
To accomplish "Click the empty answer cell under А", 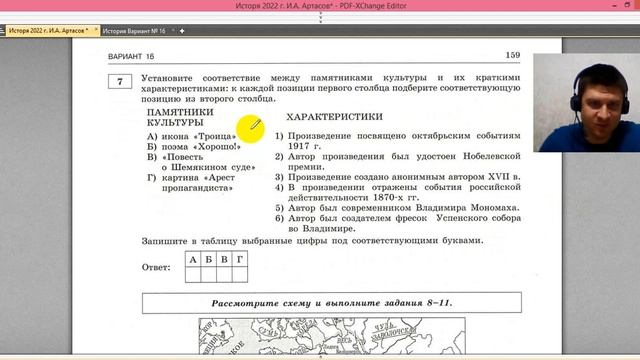I will 193,274.
